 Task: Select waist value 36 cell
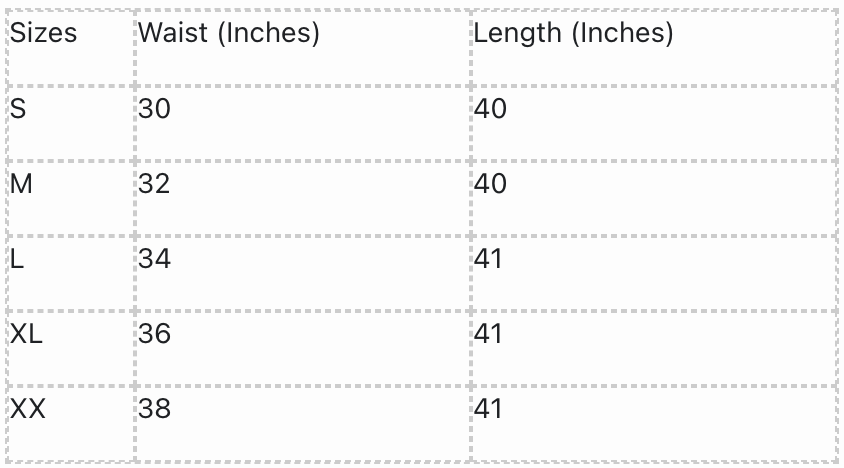155,334
